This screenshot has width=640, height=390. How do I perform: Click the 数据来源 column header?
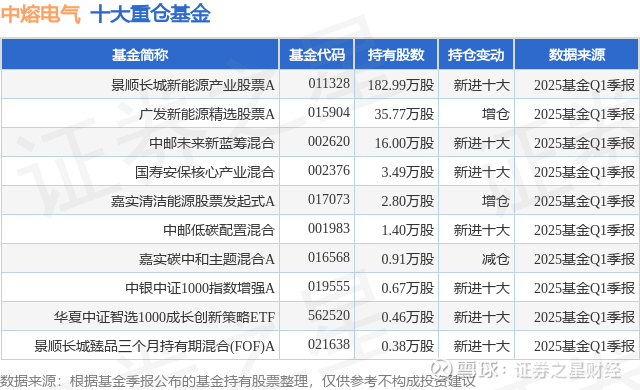pos(577,55)
